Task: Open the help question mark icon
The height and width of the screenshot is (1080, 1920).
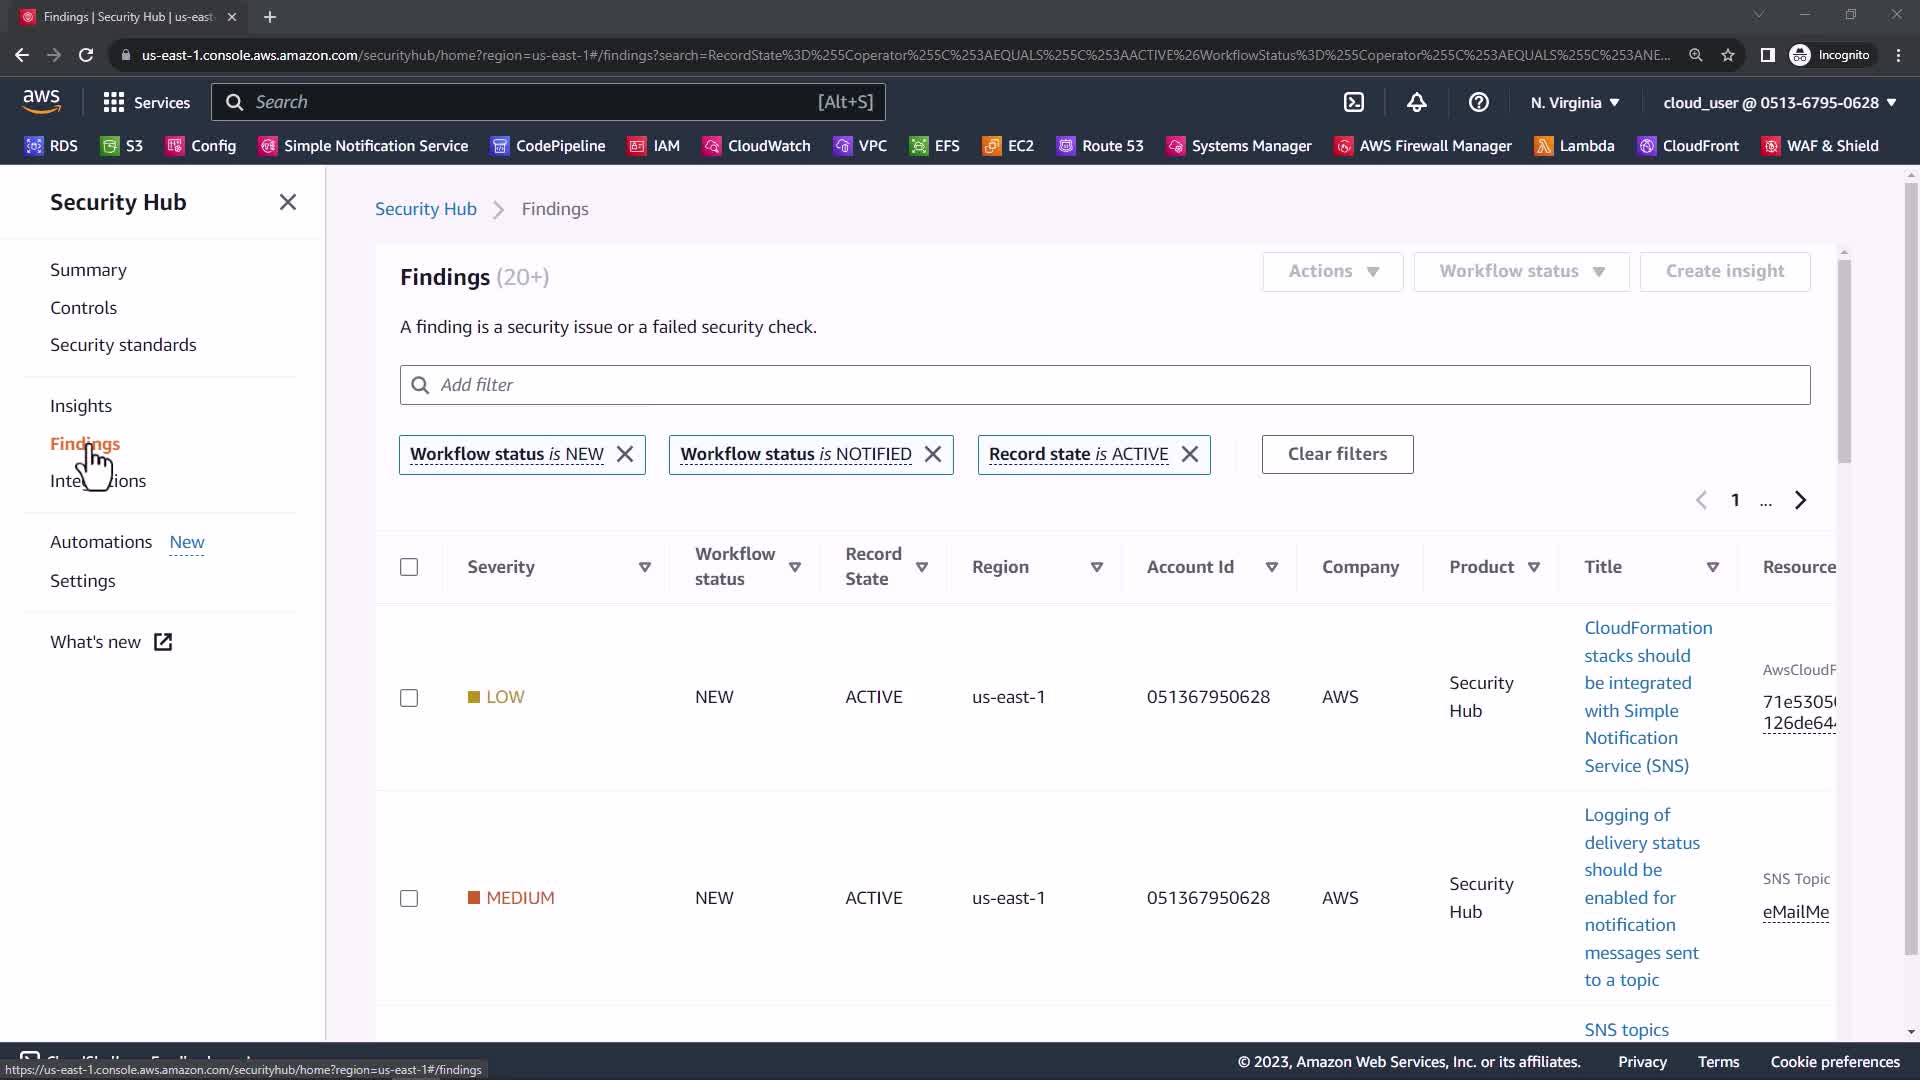Action: [x=1478, y=102]
